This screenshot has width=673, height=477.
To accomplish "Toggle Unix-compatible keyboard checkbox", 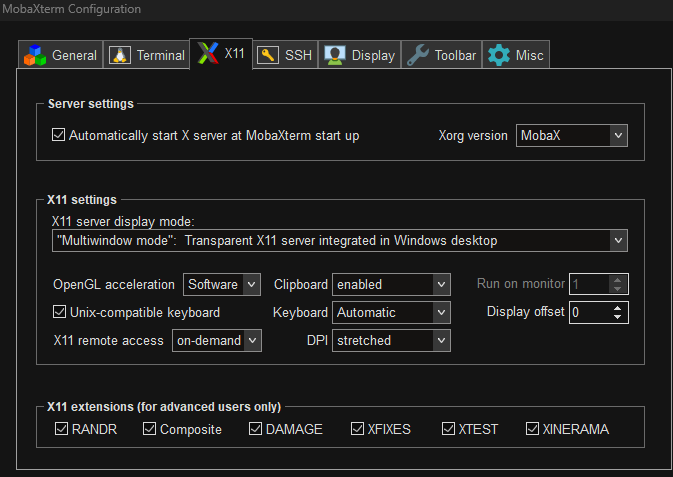I will pyautogui.click(x=58, y=312).
